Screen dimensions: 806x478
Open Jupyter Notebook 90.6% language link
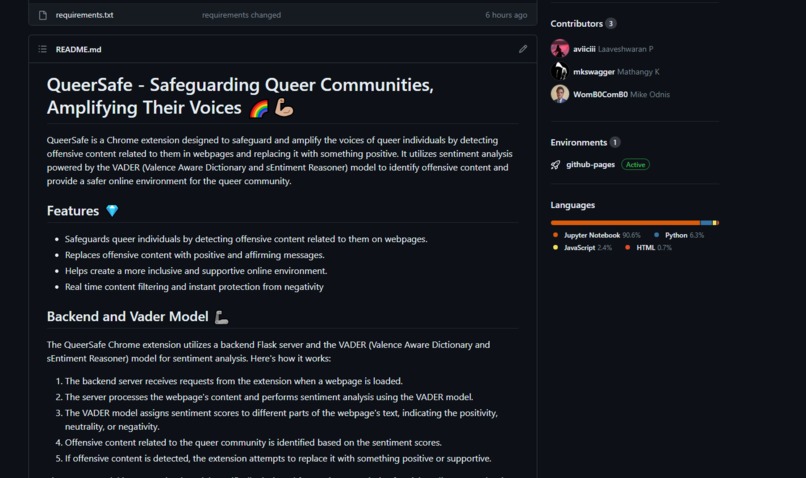point(602,235)
